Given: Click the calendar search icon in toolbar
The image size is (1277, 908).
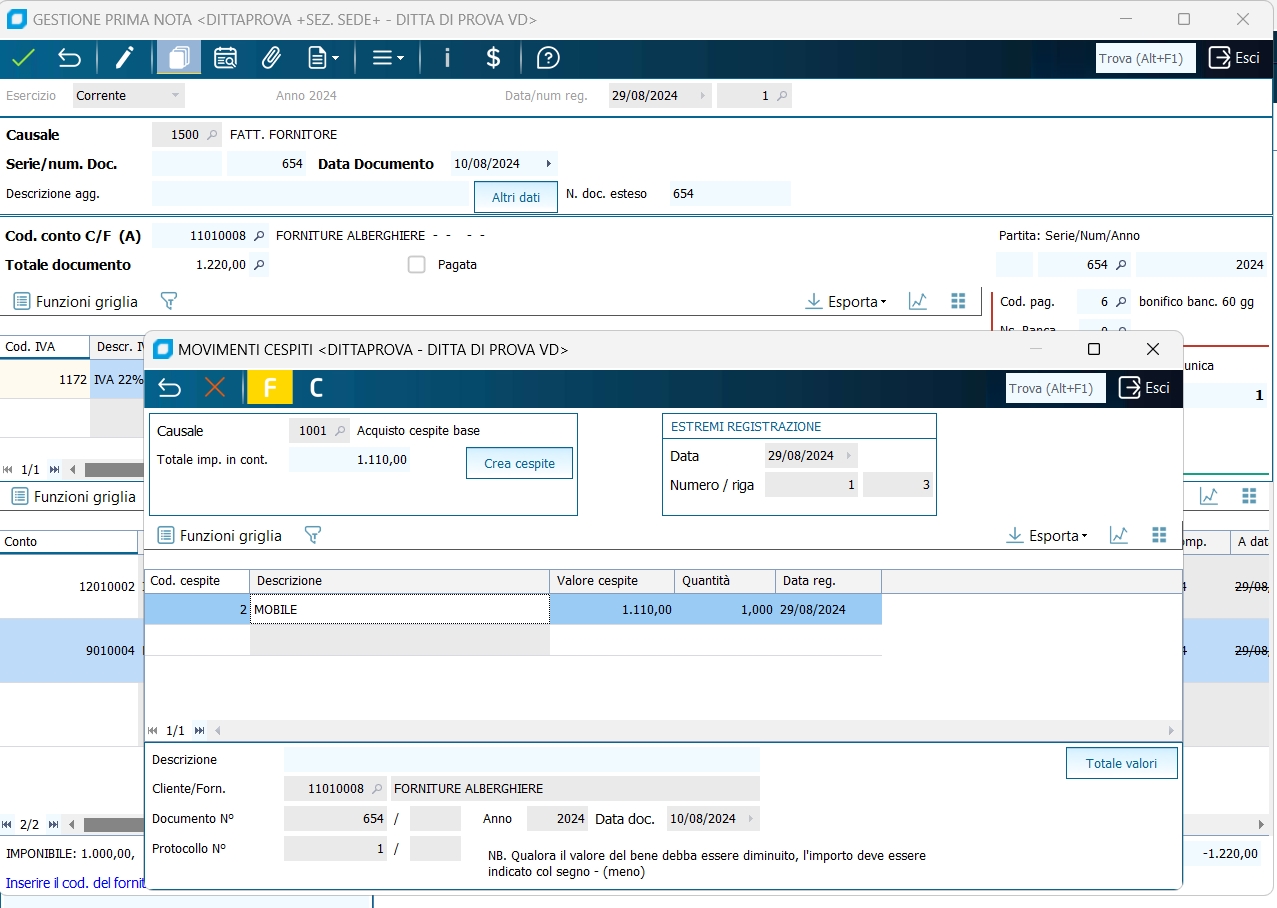Looking at the screenshot, I should [226, 58].
